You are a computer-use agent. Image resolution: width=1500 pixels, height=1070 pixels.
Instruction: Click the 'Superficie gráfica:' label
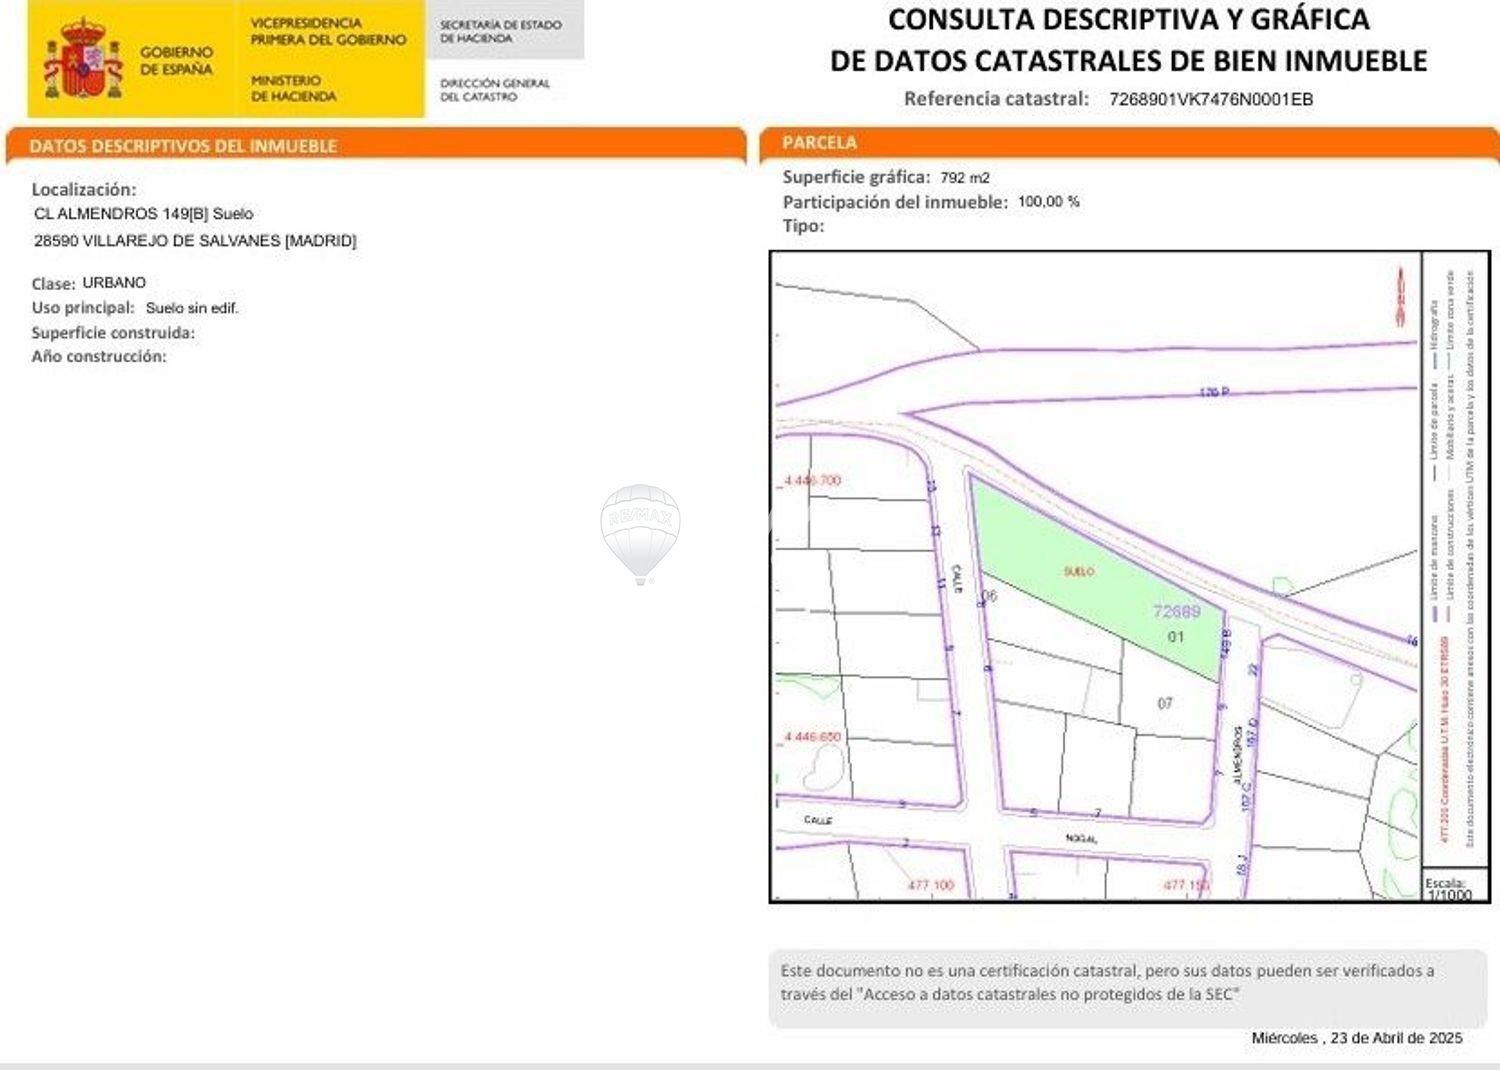pos(856,177)
